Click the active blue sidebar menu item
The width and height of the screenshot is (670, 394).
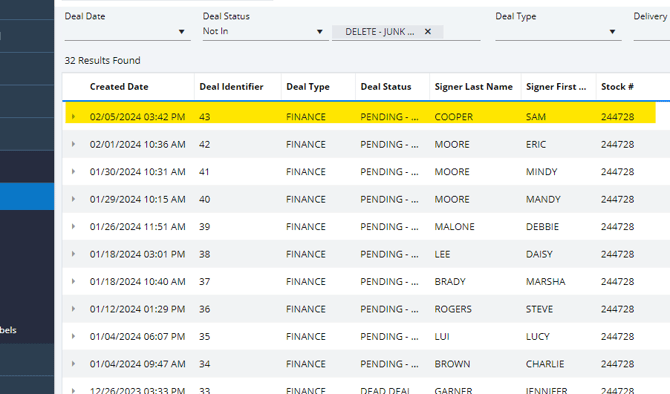point(27,197)
